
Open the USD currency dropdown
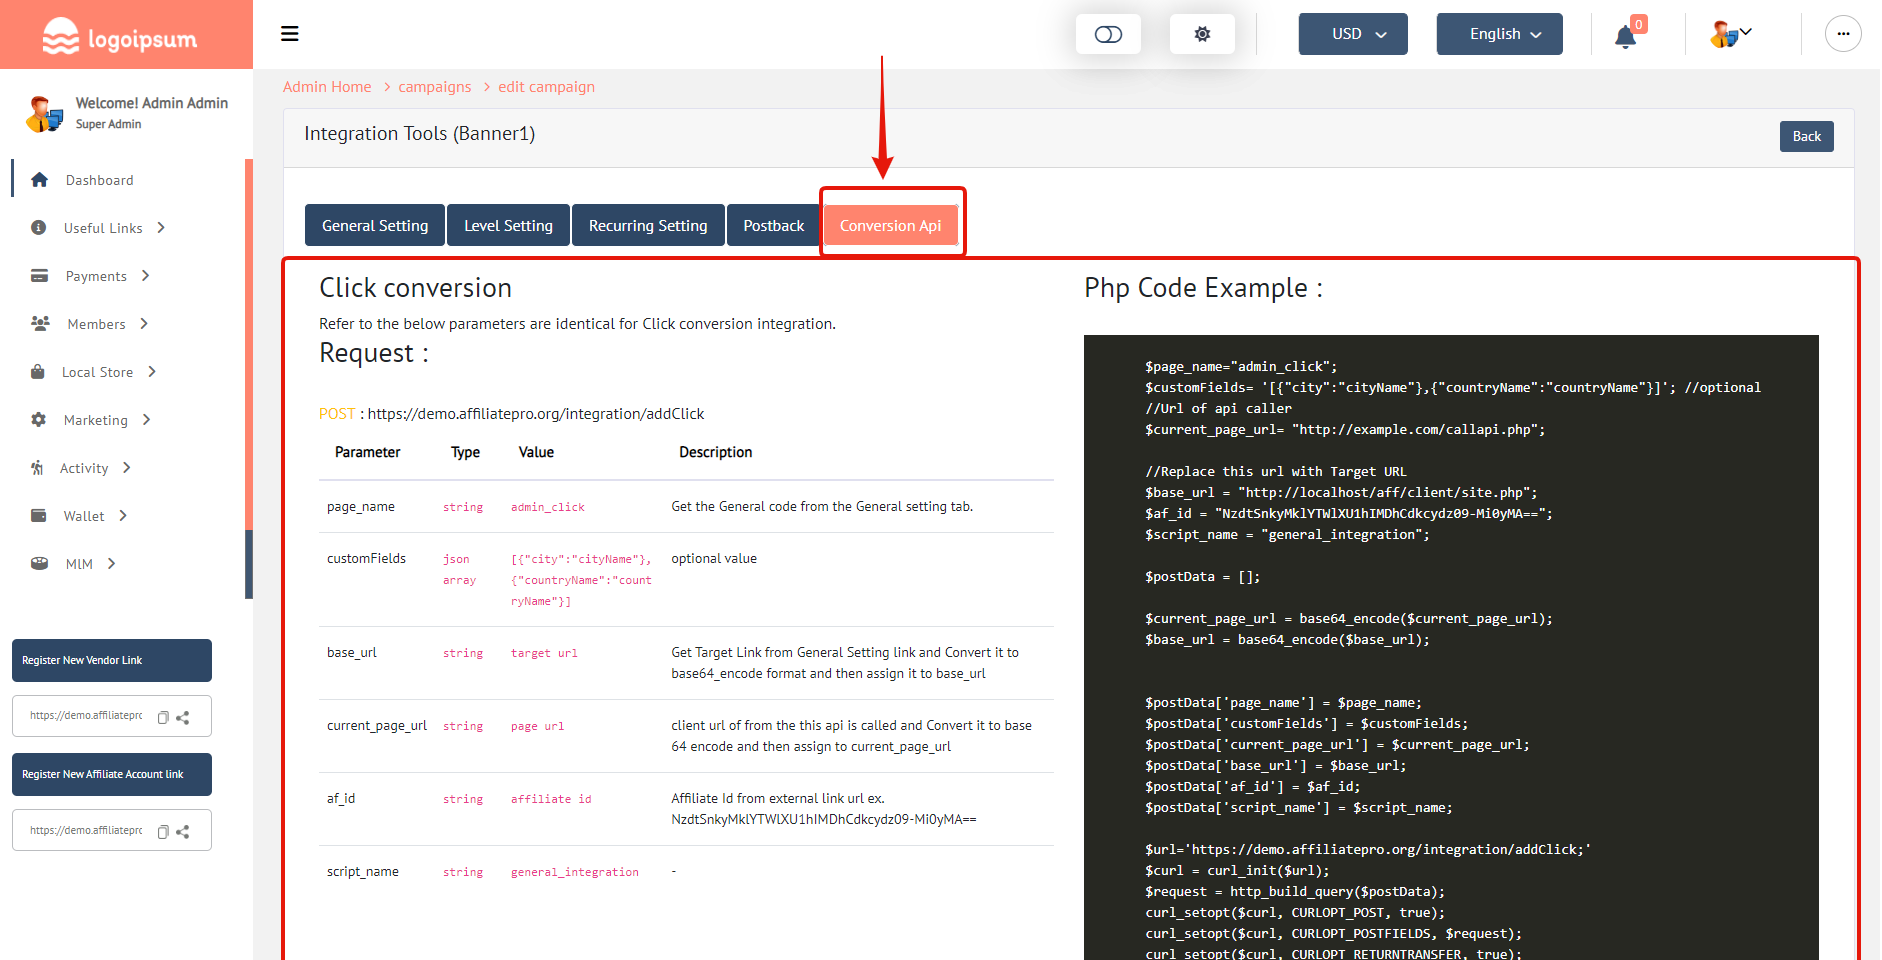click(x=1352, y=33)
